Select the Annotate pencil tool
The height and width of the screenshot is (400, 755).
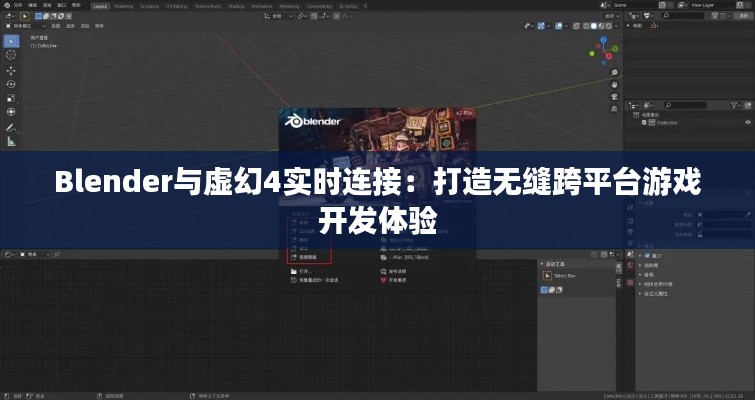pos(11,128)
